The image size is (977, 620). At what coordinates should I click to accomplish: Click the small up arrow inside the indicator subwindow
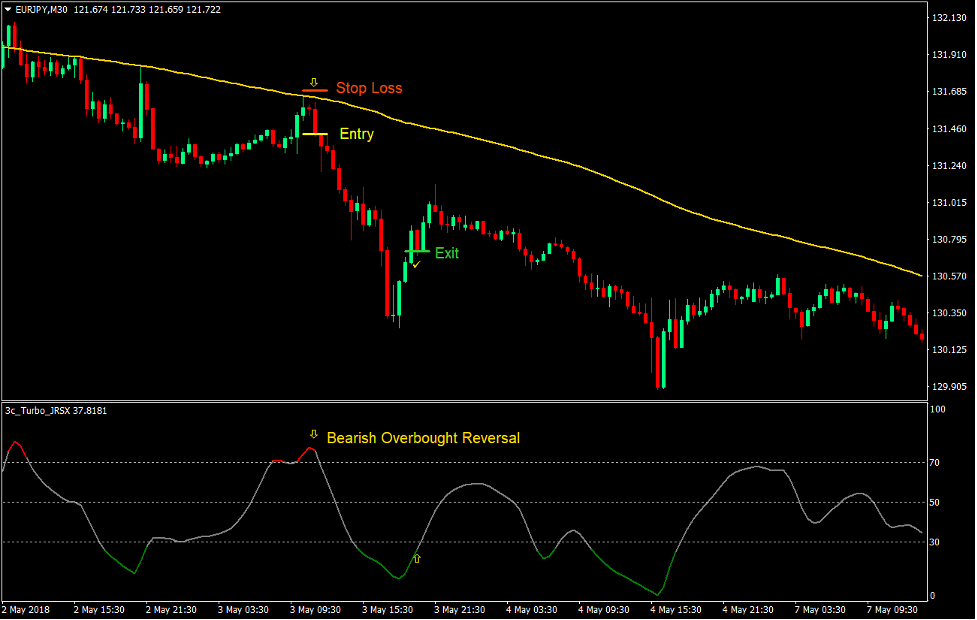(415, 559)
